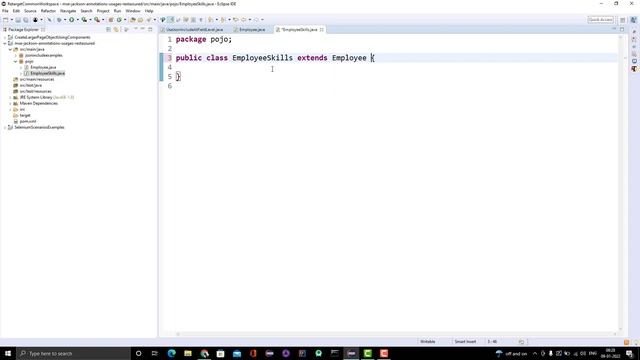Screen dimensions: 640x360
Task: Collapse the pojo package
Action: coord(16,61)
